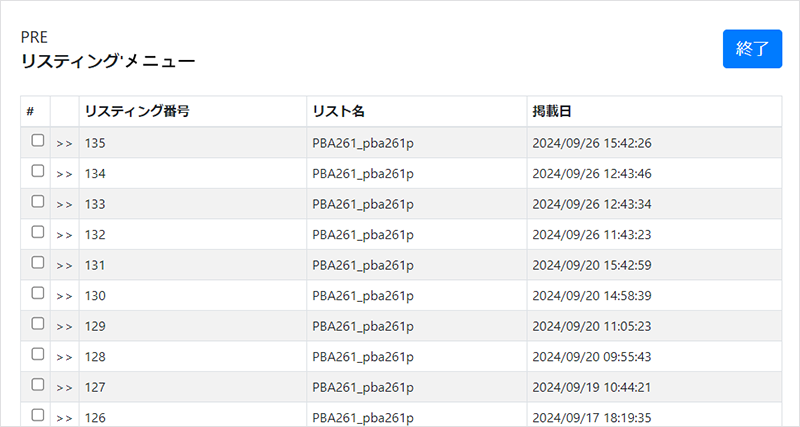This screenshot has width=800, height=427.
Task: Select the date 2024/09/20 14:58:39 cell
Action: click(x=654, y=295)
